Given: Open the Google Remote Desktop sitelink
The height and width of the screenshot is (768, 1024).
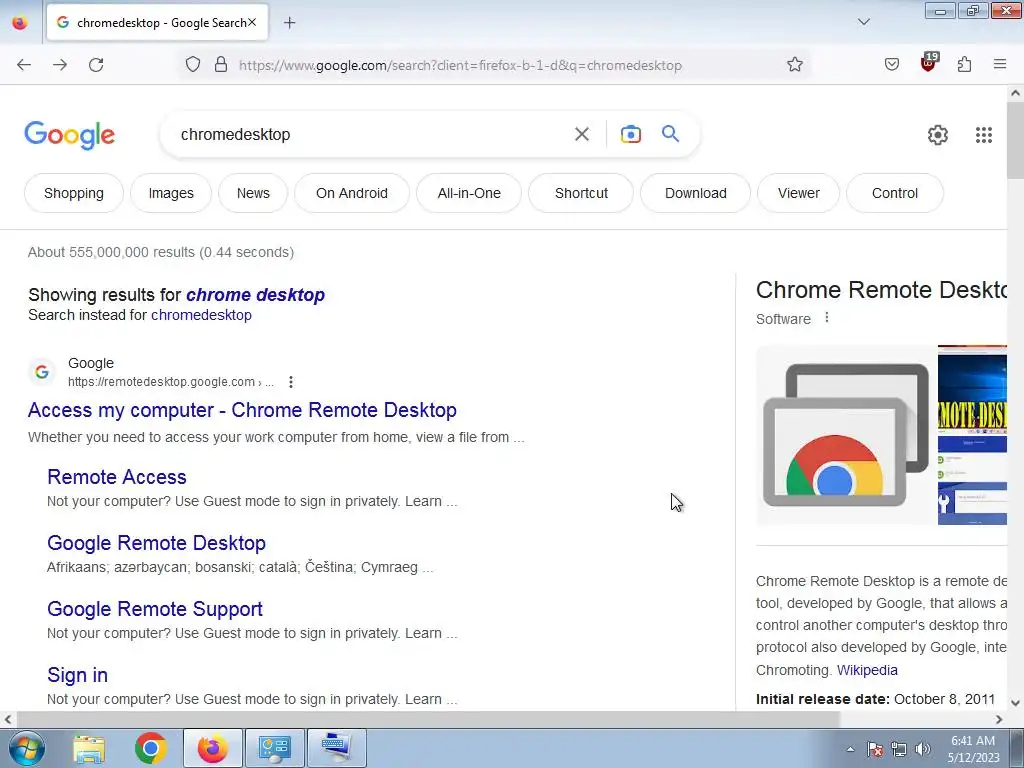Looking at the screenshot, I should 156,543.
